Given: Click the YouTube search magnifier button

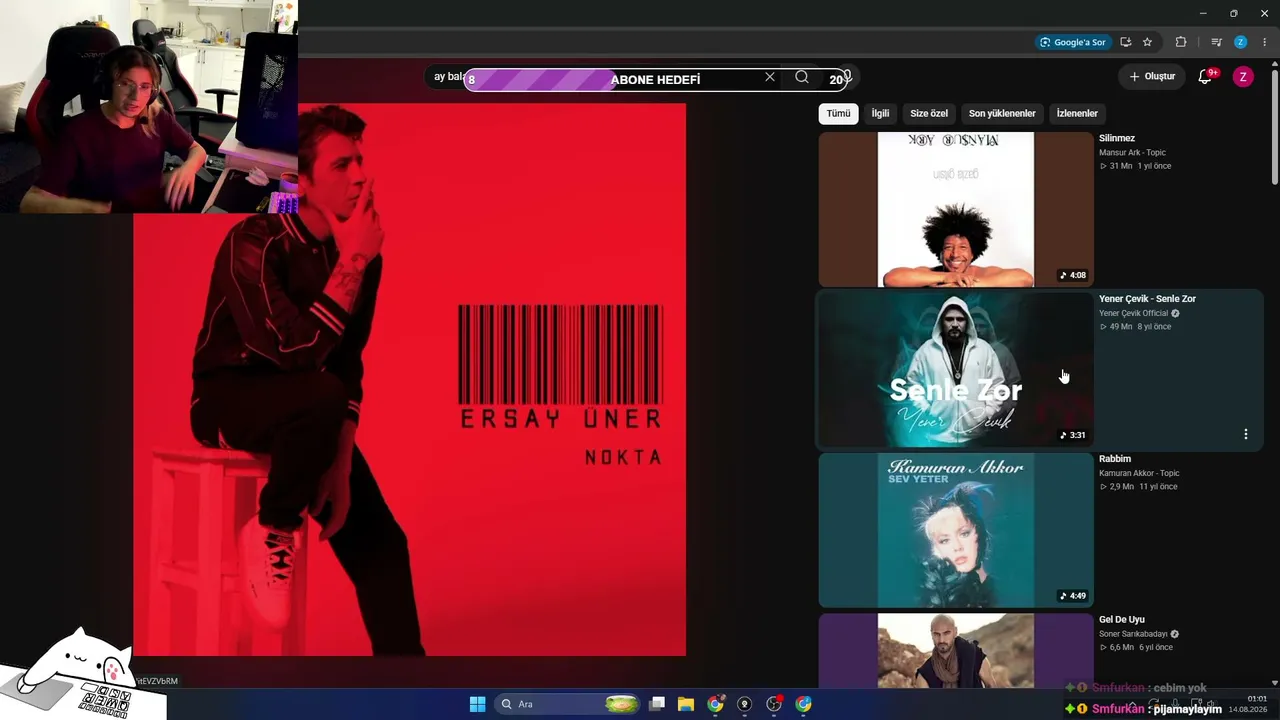Looking at the screenshot, I should click(x=802, y=77).
